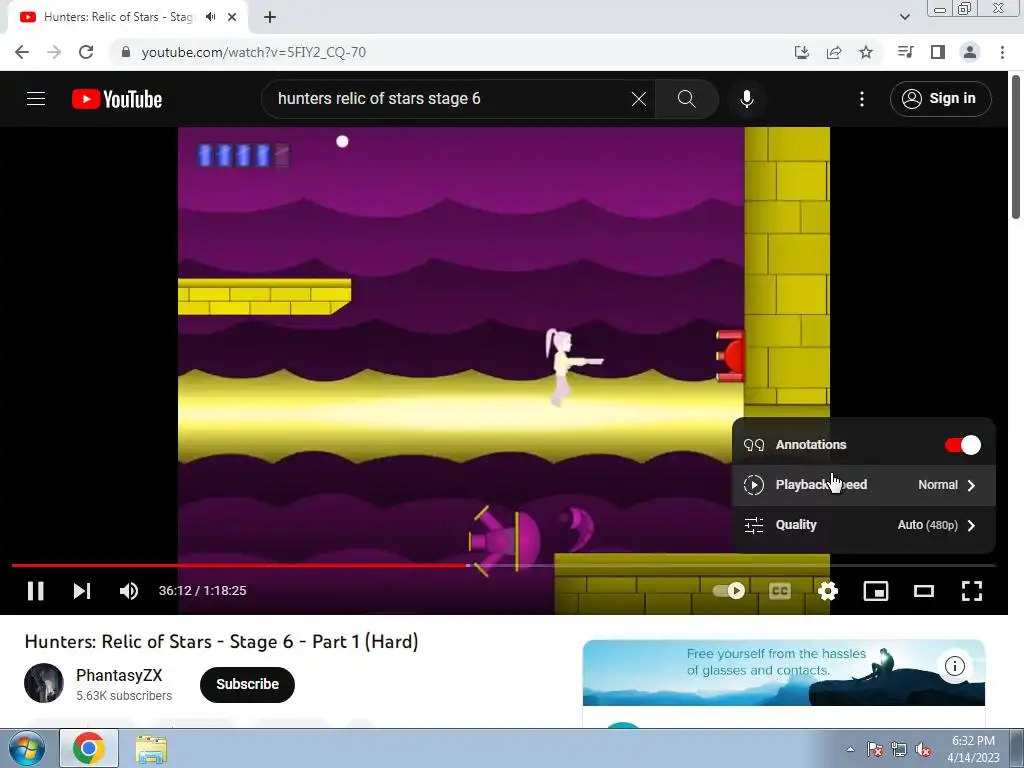1024x768 pixels.
Task: Run the search with the magnifier button
Action: [686, 99]
